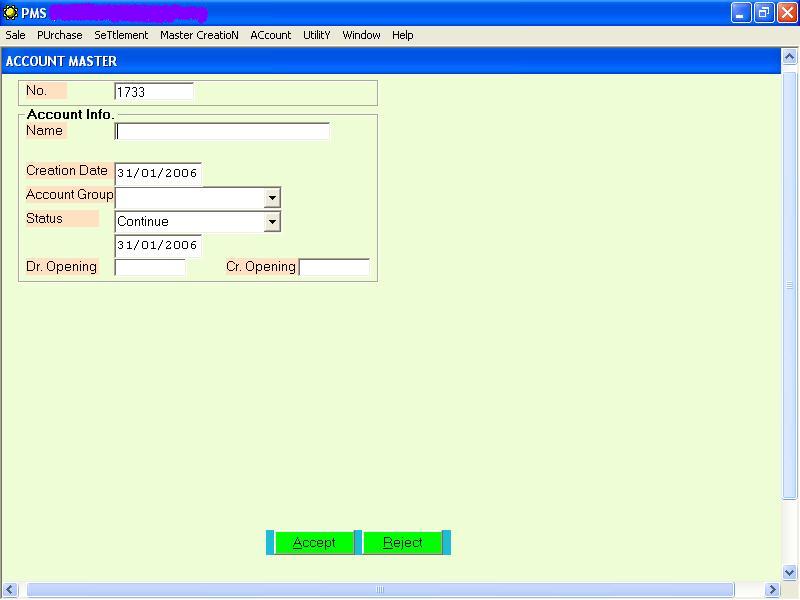The height and width of the screenshot is (600, 800).
Task: Expand the Account Group dropdown
Action: (272, 198)
